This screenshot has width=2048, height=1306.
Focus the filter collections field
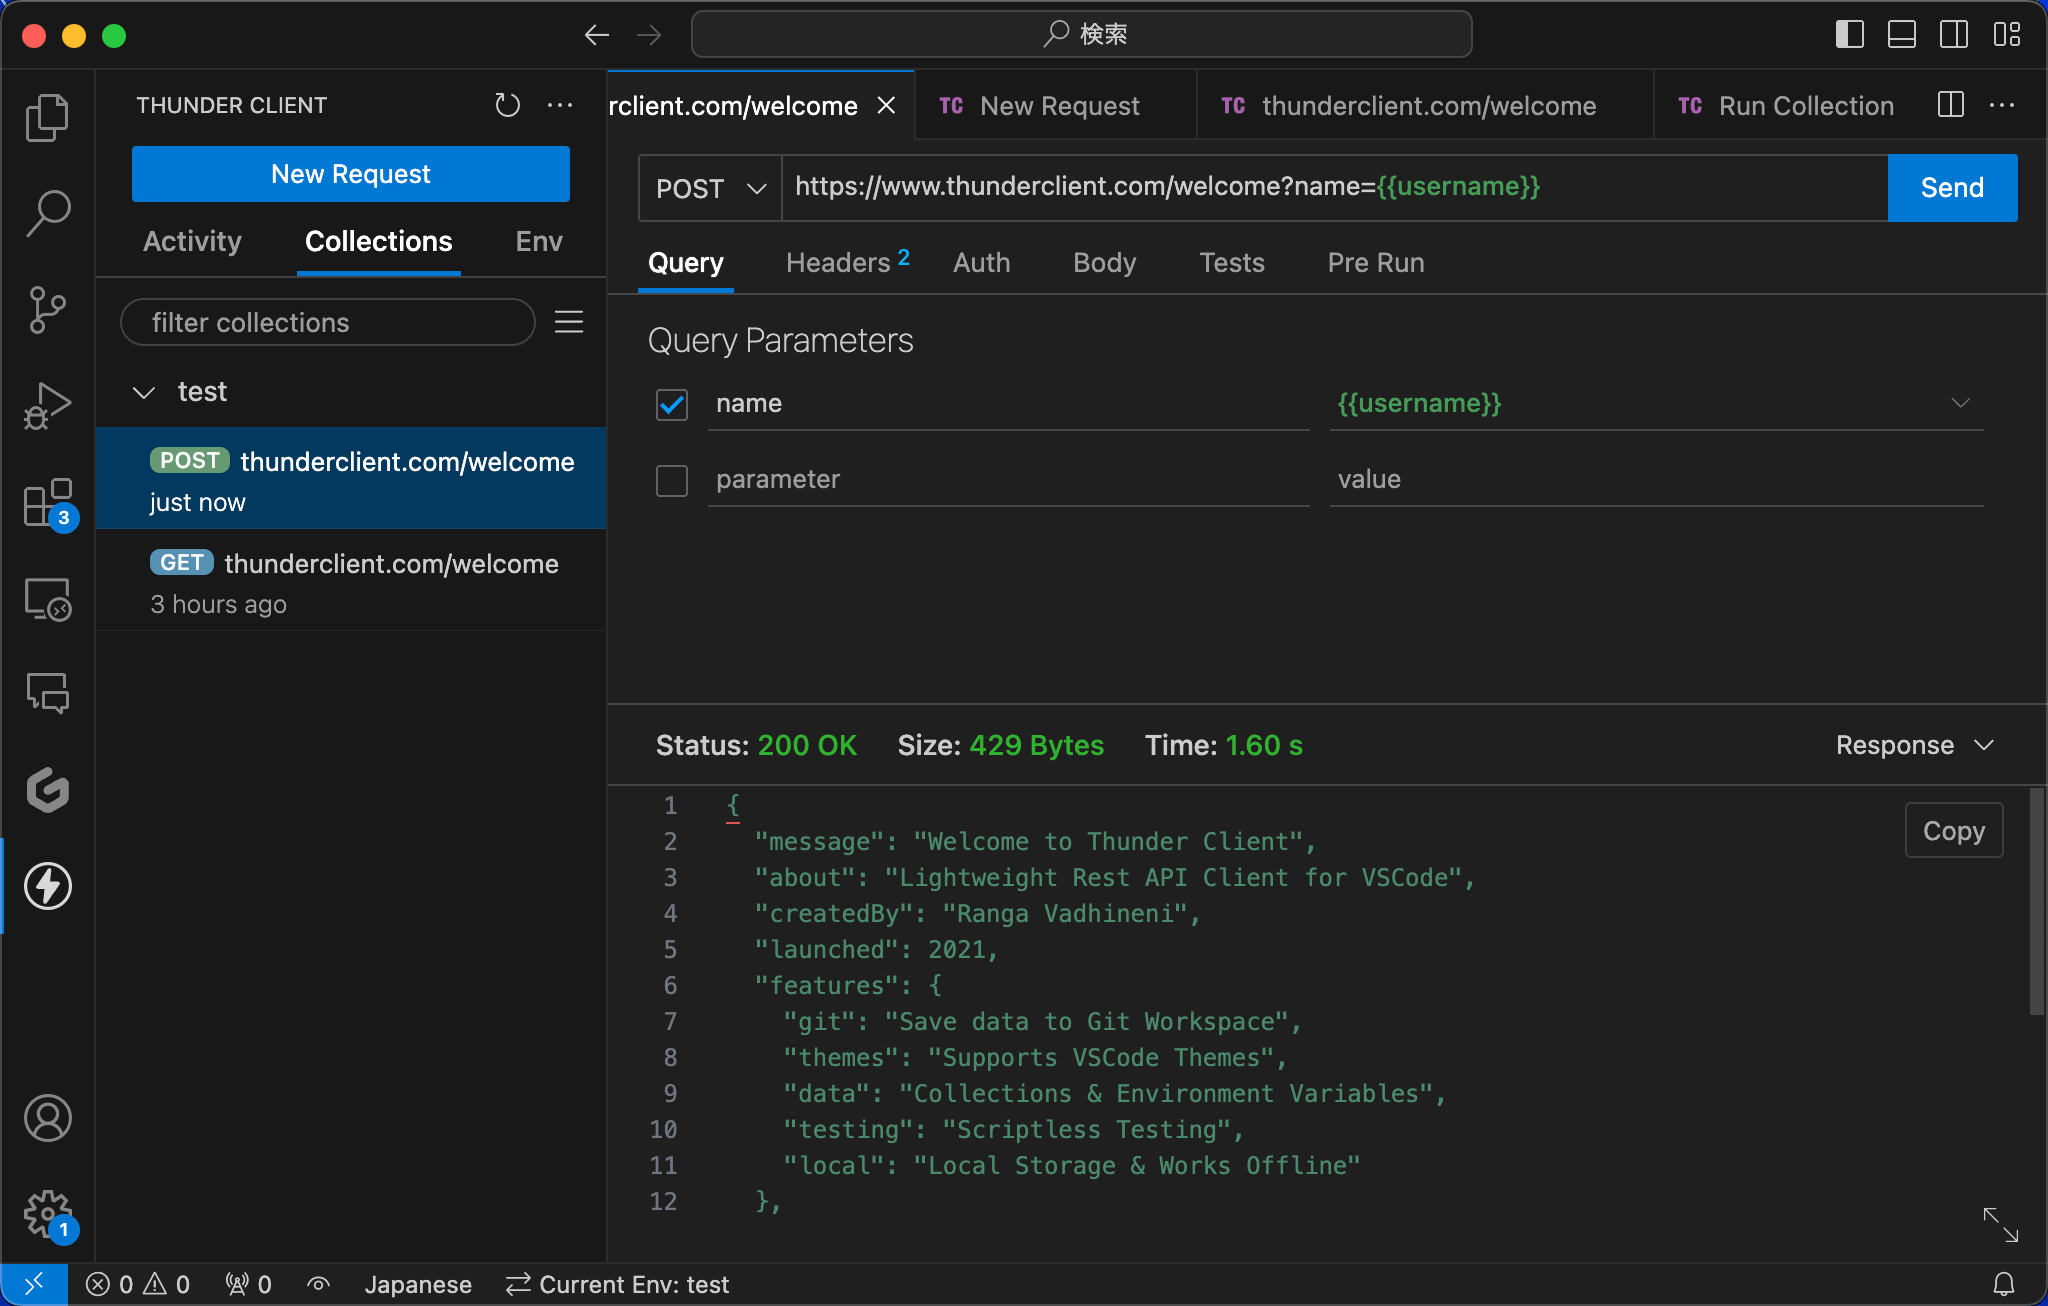click(328, 322)
